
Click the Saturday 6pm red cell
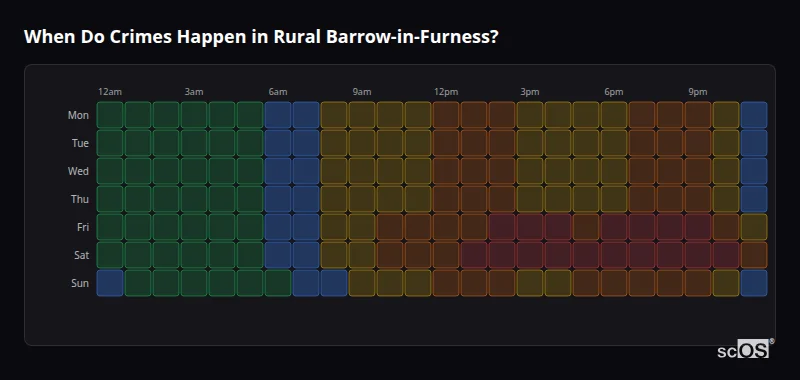point(614,255)
